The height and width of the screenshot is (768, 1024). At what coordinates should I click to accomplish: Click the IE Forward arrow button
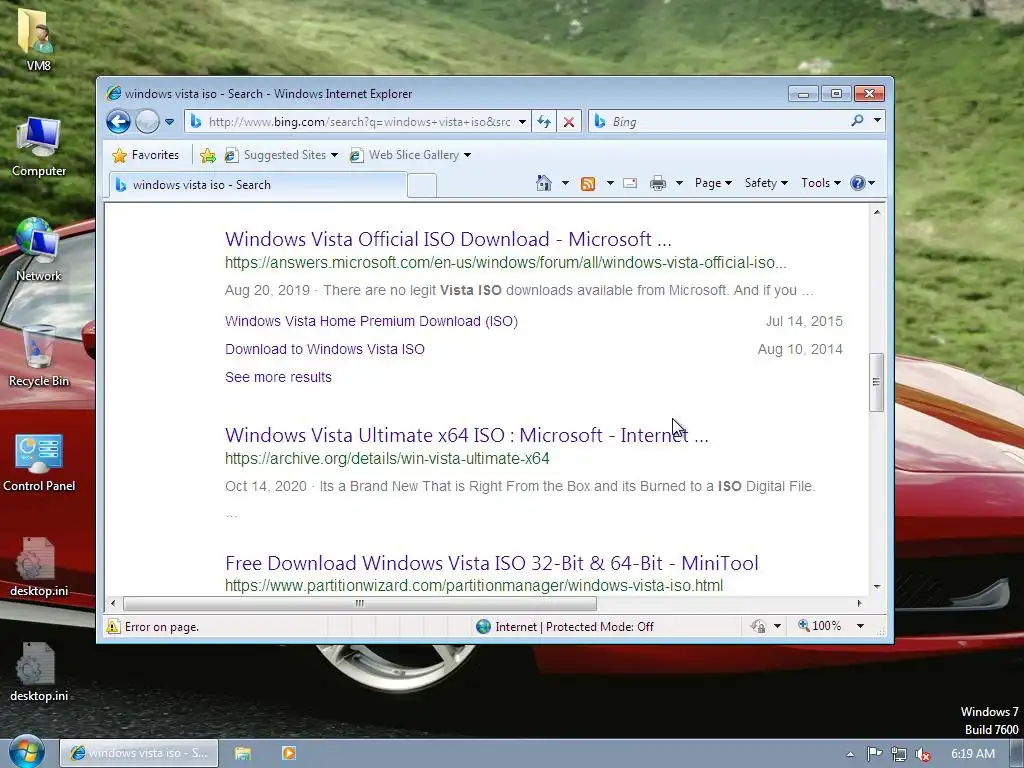coord(147,121)
